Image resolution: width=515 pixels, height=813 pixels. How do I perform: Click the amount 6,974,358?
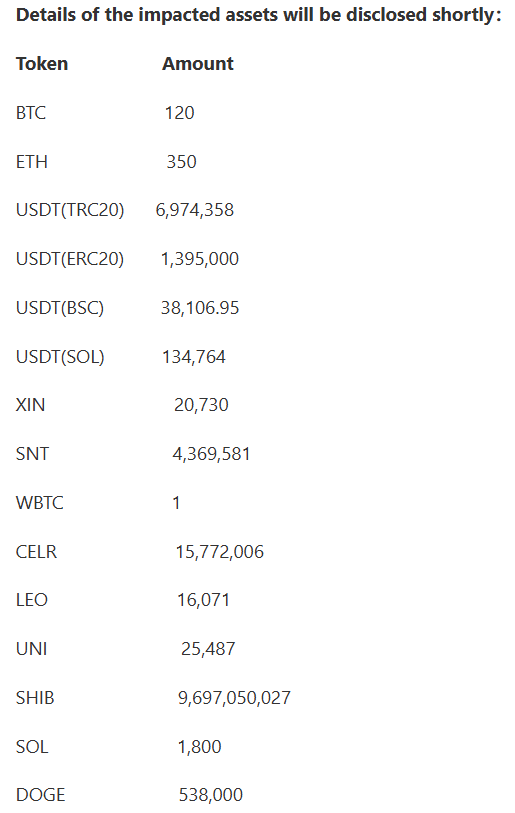[x=195, y=210]
